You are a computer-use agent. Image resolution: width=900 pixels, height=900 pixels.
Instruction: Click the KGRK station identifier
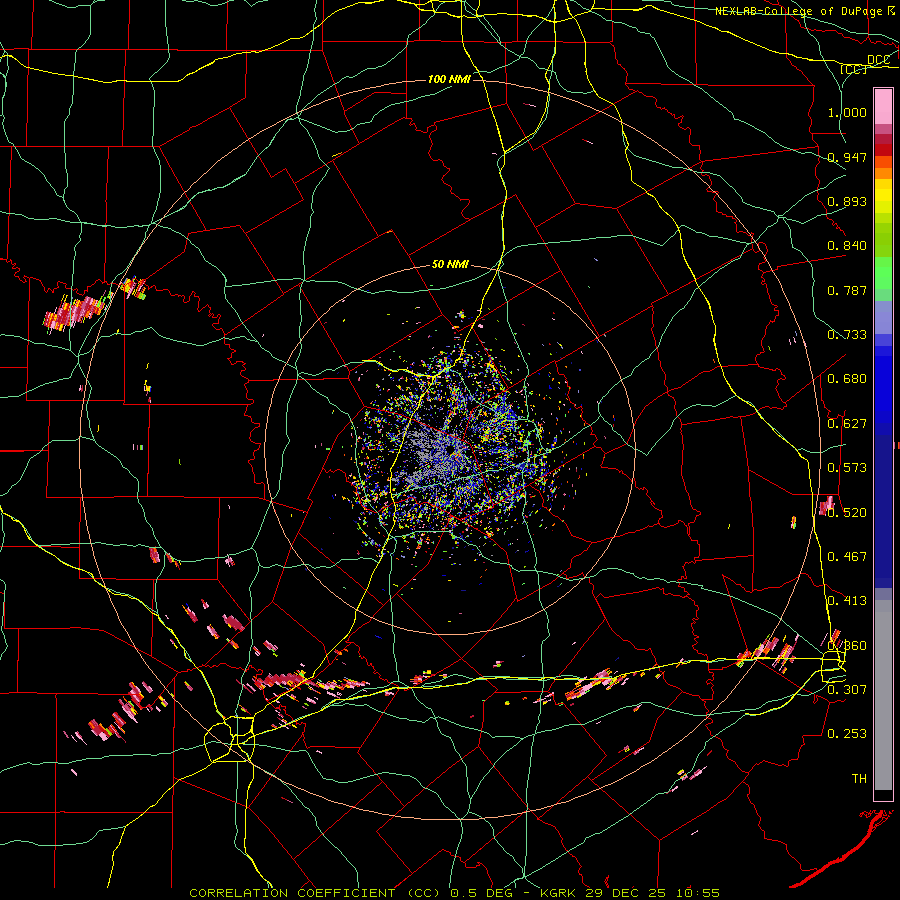559,893
